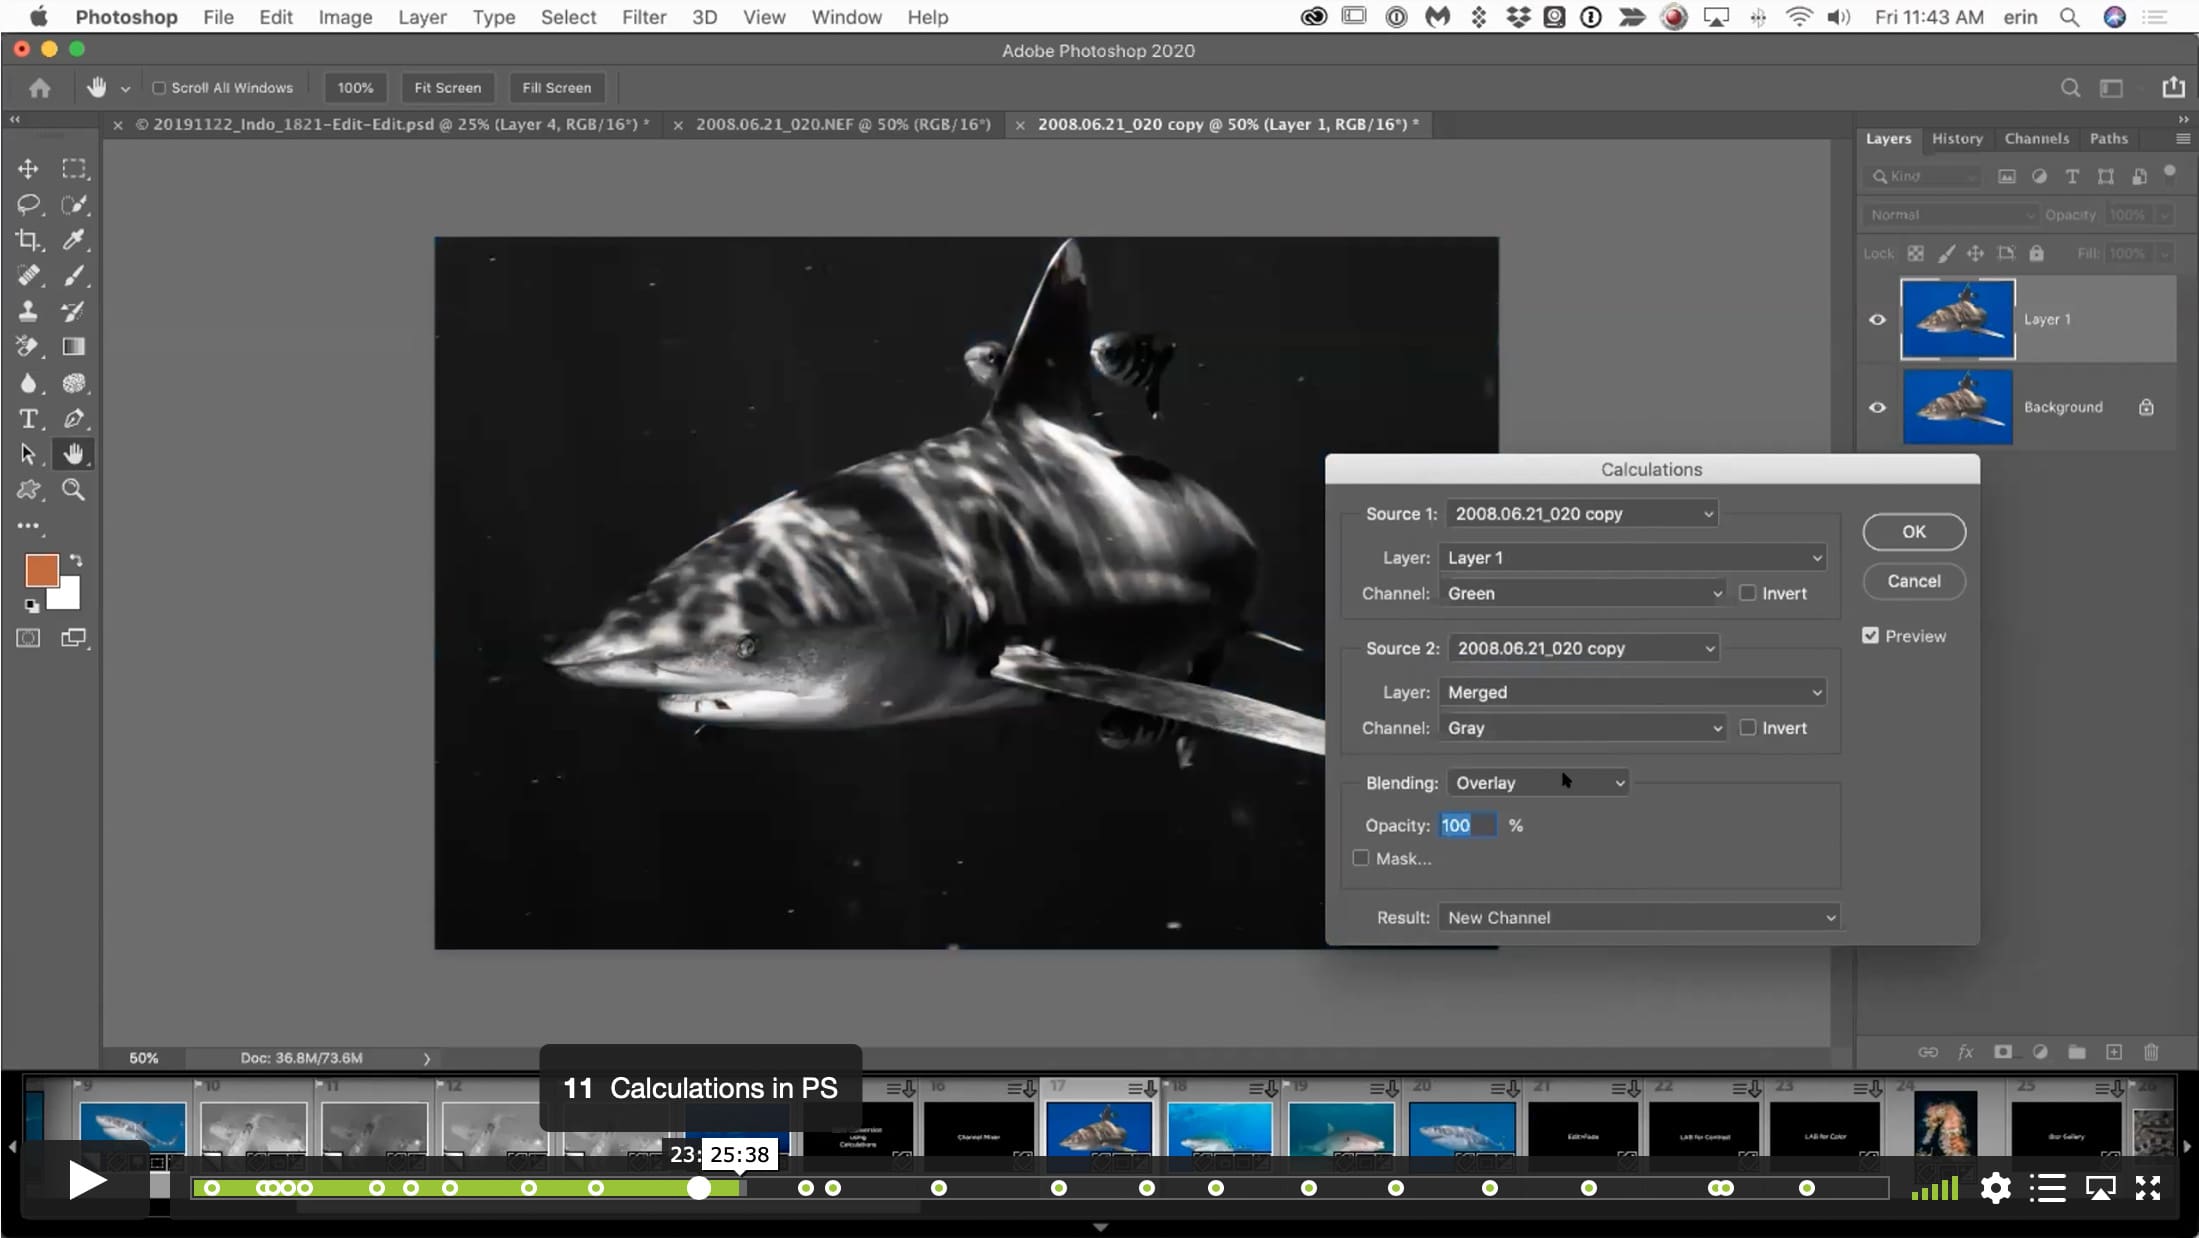
Task: Select the Path Selection tool
Action: point(28,454)
